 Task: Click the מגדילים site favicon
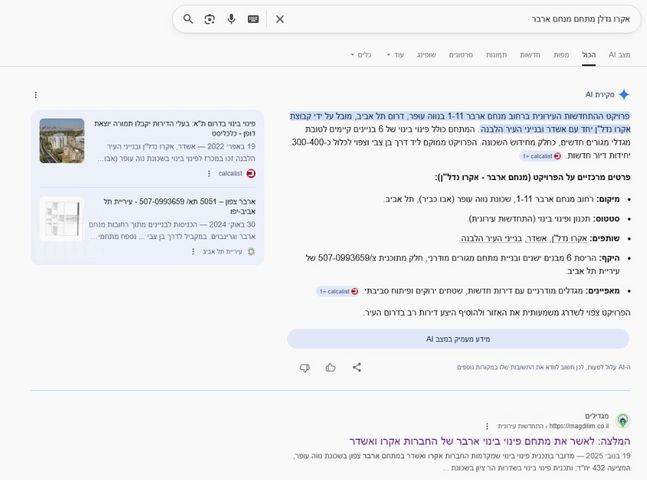coord(623,421)
